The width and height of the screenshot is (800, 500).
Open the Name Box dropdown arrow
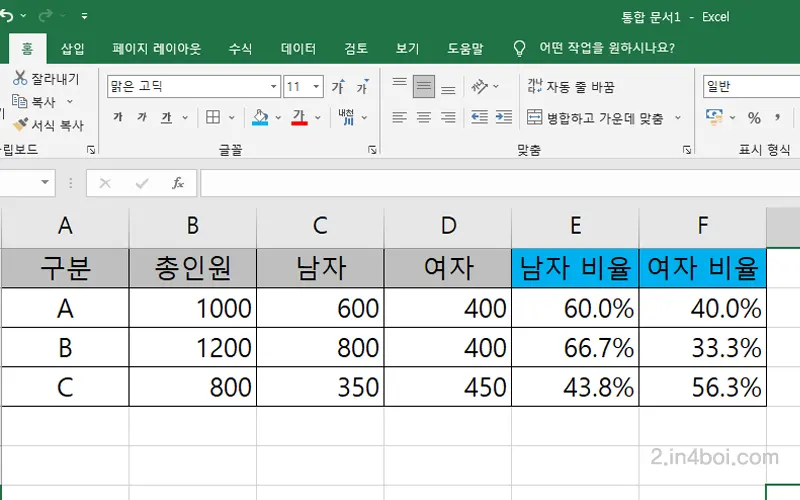pos(45,182)
